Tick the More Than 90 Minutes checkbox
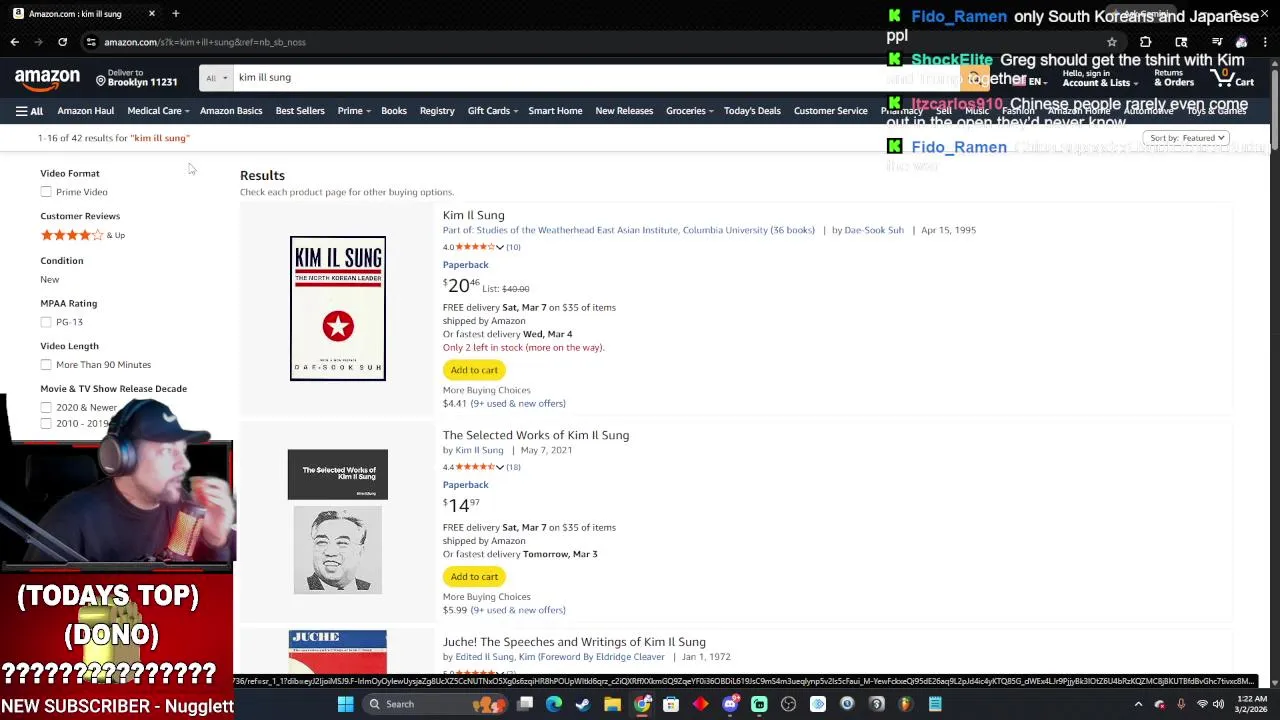The width and height of the screenshot is (1280, 720). tap(46, 365)
